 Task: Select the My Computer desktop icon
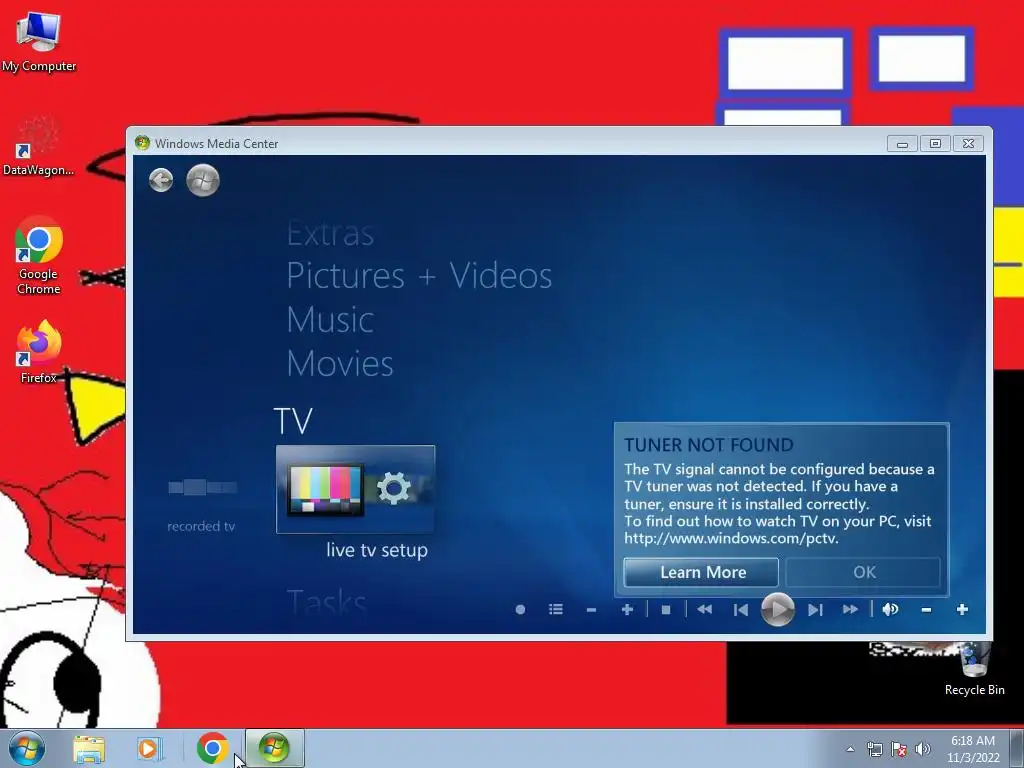pos(39,42)
